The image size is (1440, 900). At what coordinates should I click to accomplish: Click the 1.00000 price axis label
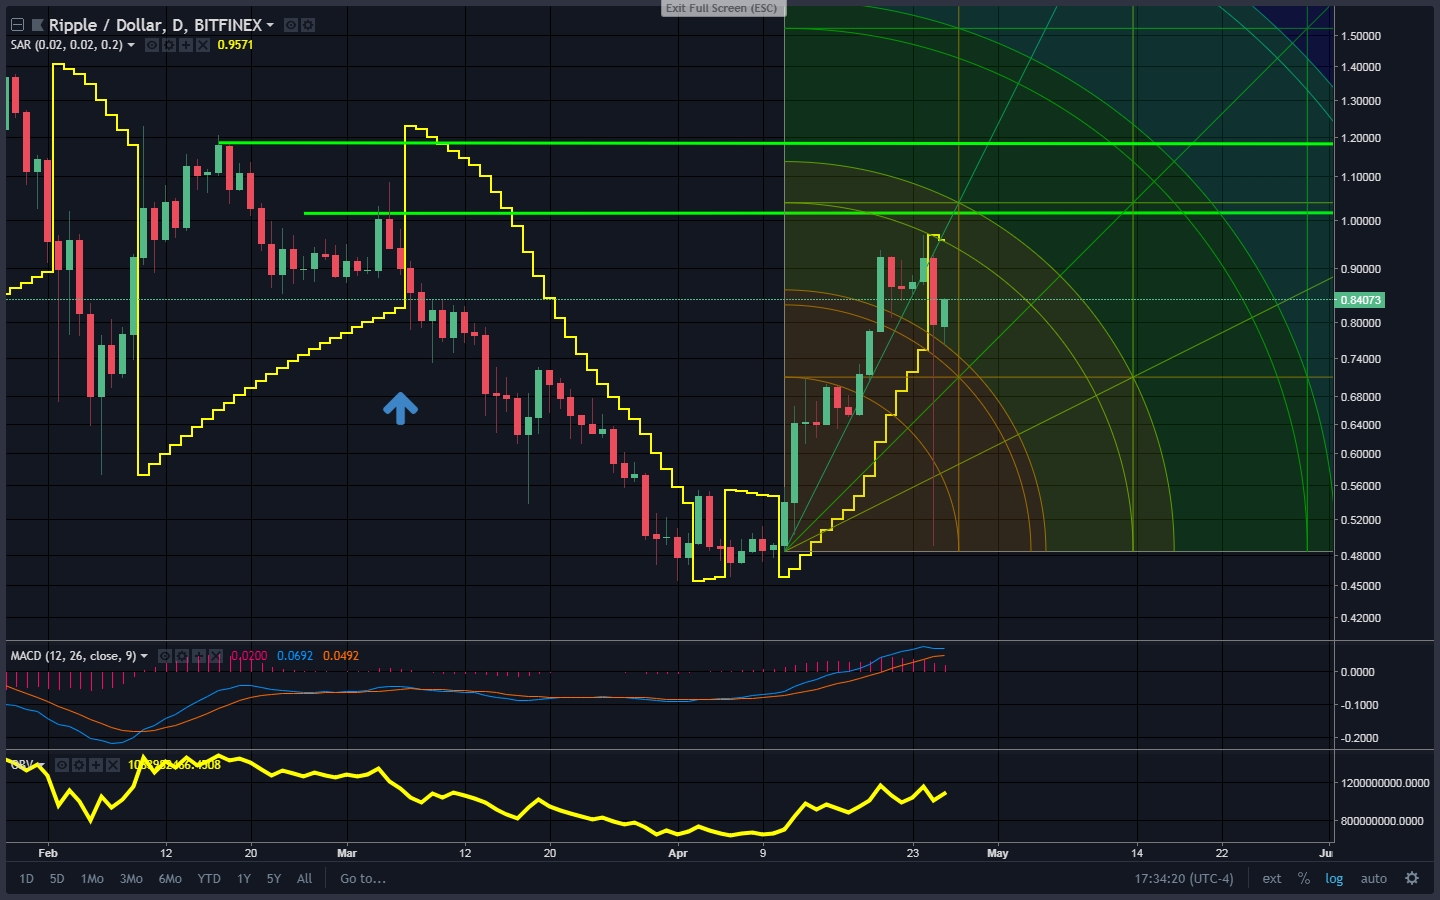[x=1361, y=221]
